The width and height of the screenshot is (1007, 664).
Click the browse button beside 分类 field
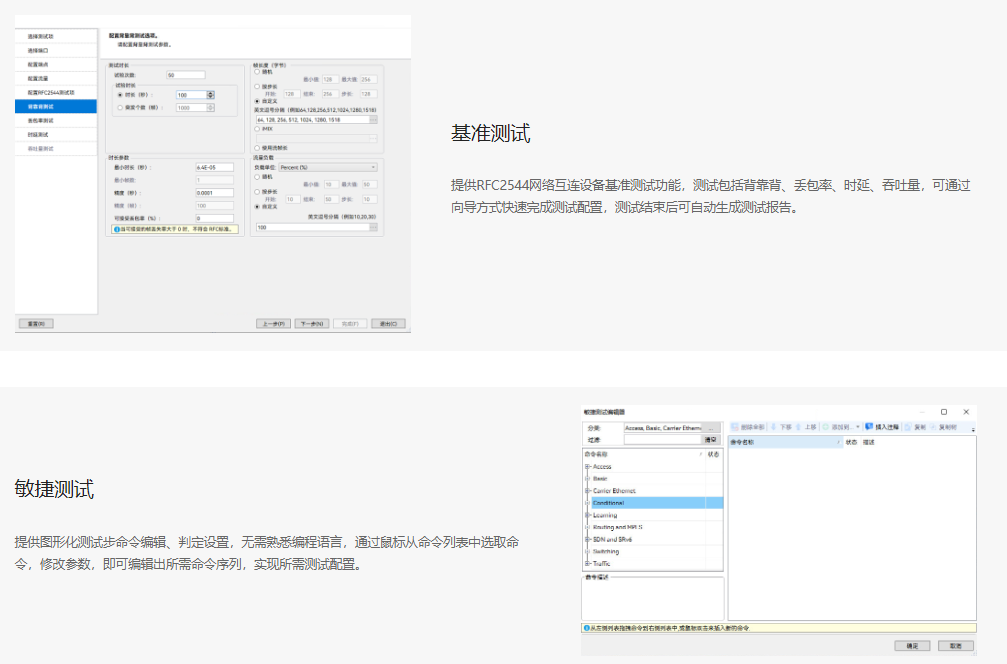click(x=712, y=427)
